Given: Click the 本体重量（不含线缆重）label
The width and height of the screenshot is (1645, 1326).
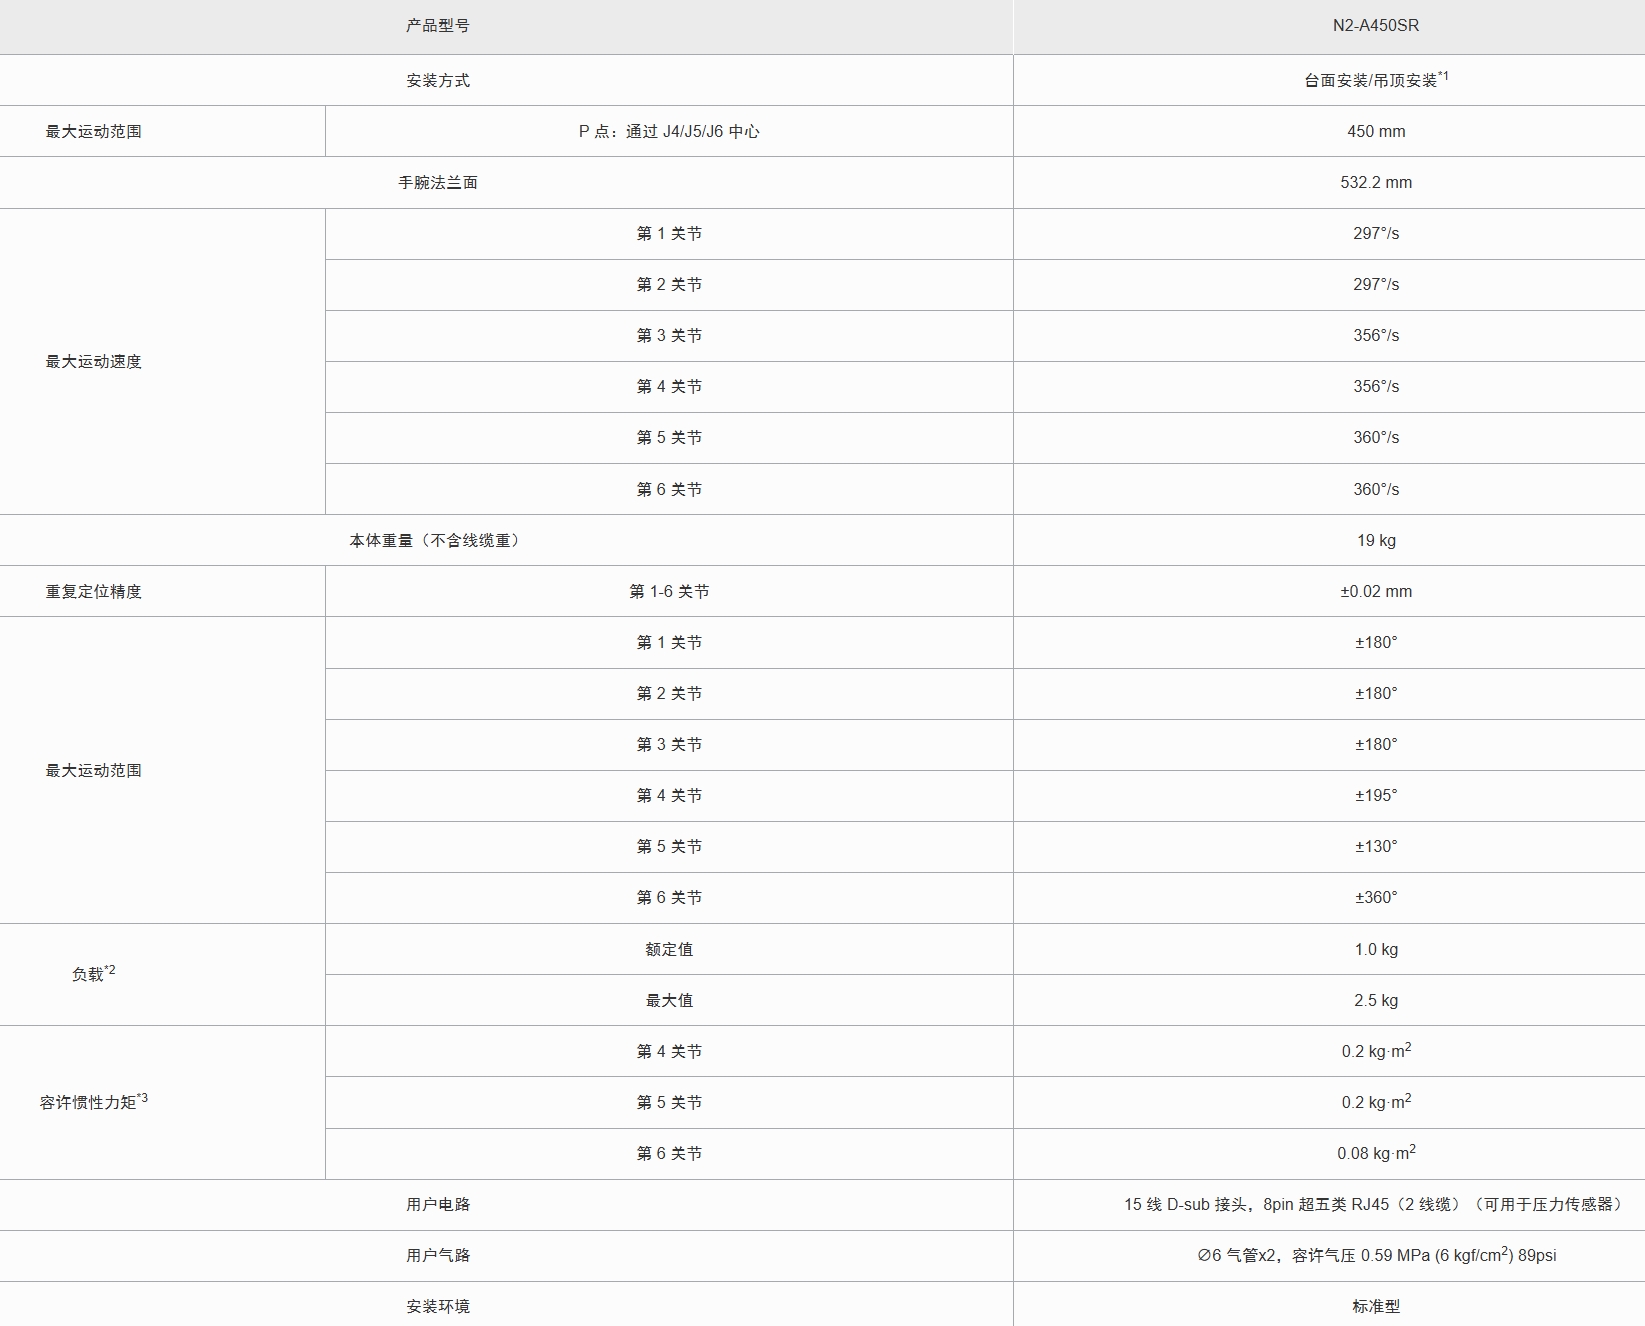Looking at the screenshot, I should coord(437,540).
